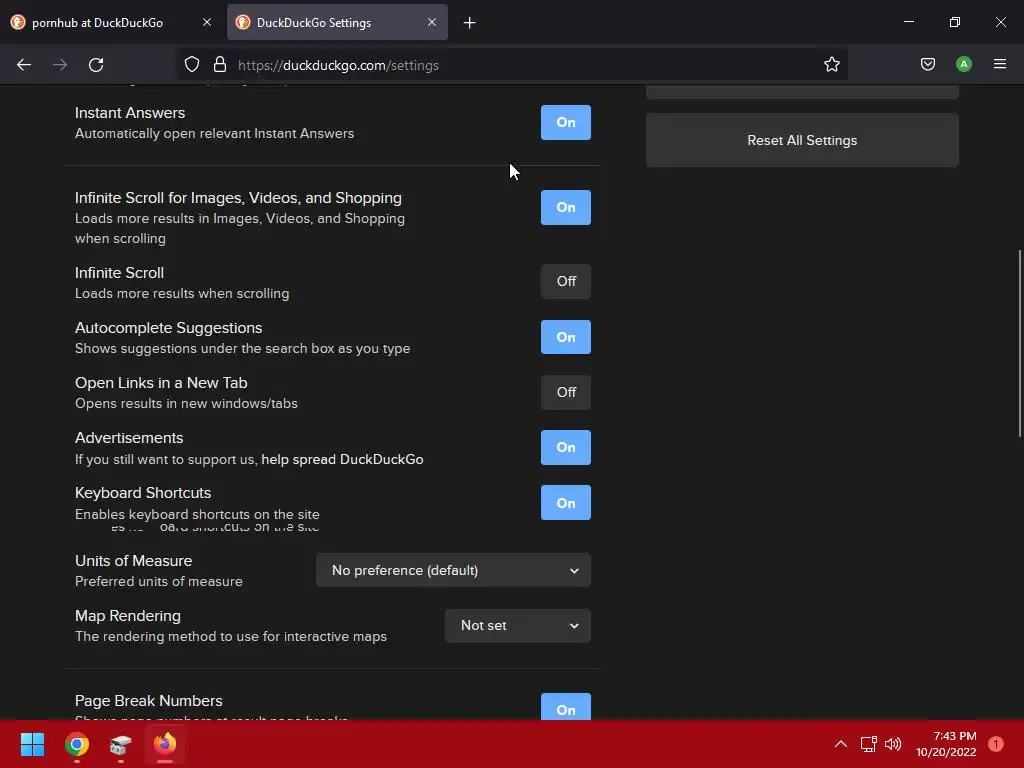The width and height of the screenshot is (1024, 768).
Task: Toggle Page Break Numbers setting
Action: 566,707
